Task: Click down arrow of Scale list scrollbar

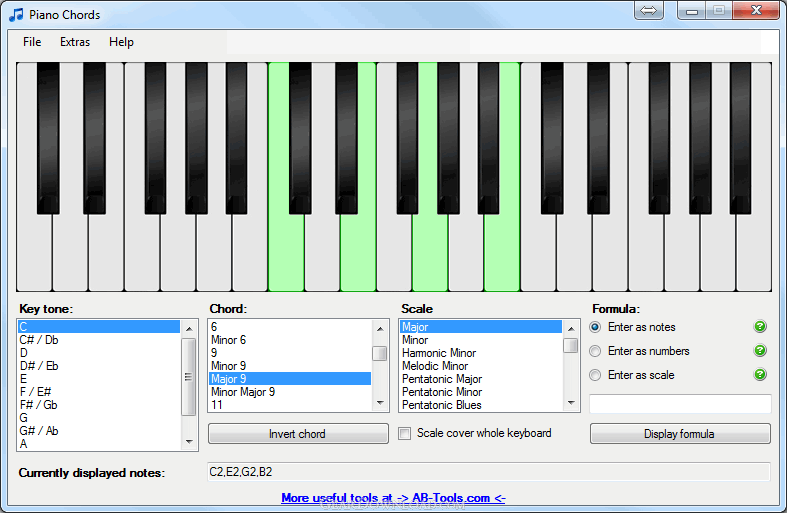Action: coord(571,403)
